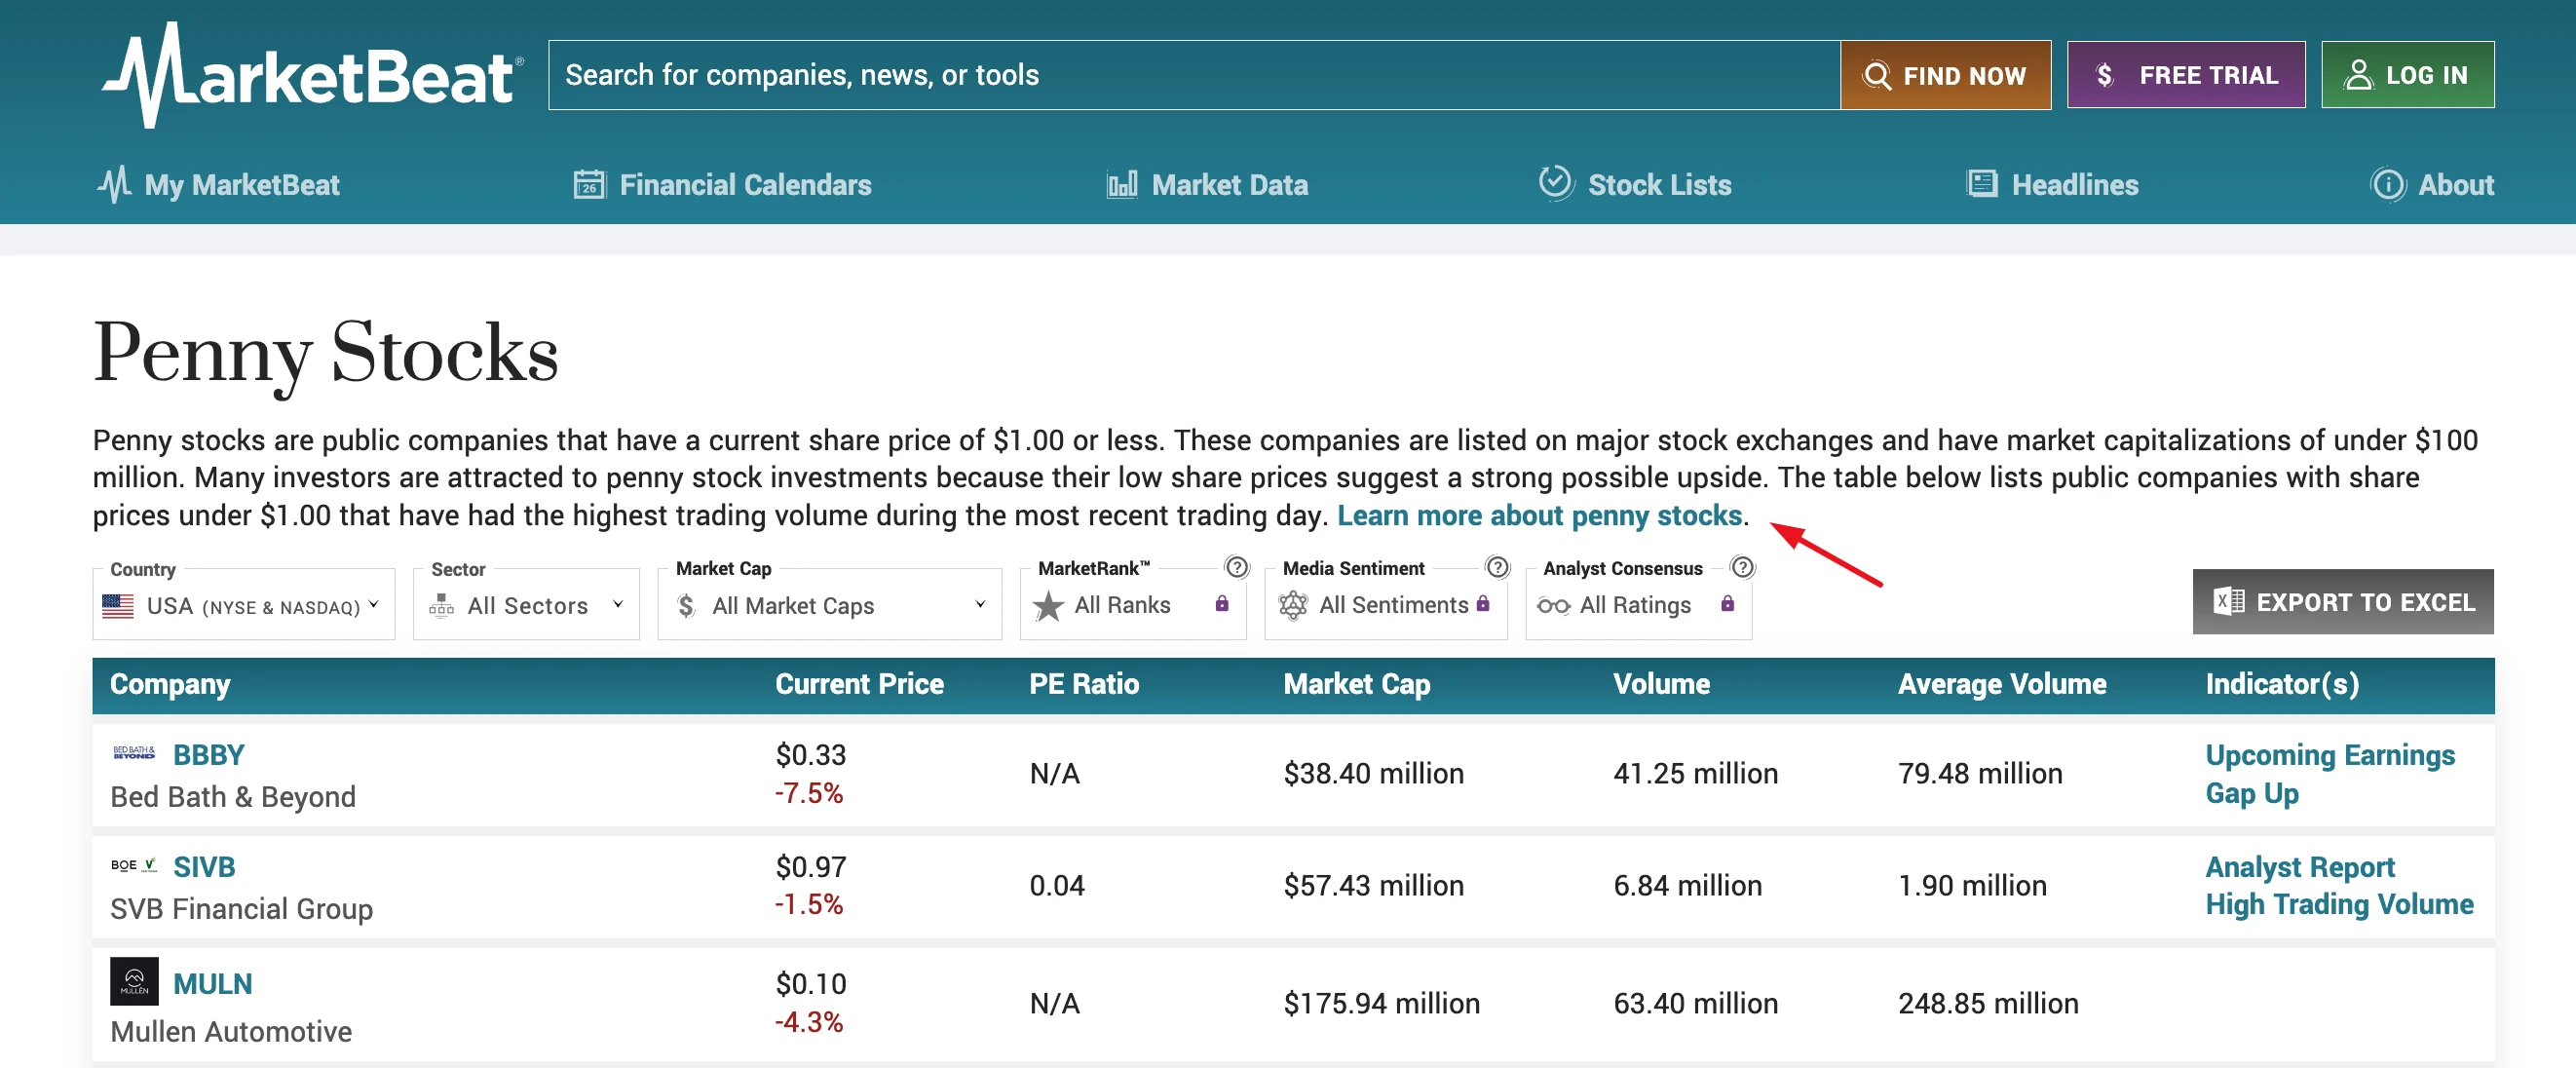Image resolution: width=2576 pixels, height=1068 pixels.
Task: Click the purple lock icon on All Ranks
Action: 1221,604
